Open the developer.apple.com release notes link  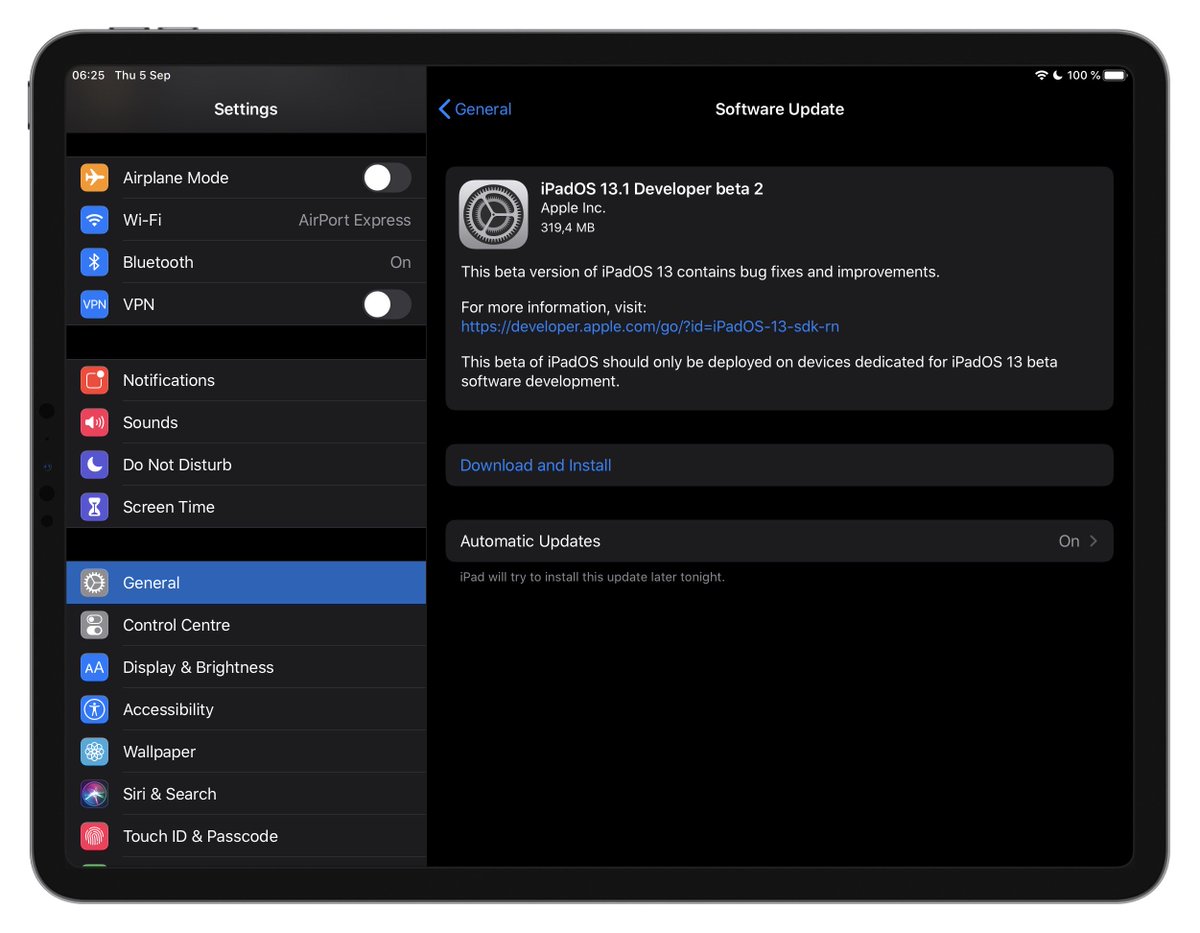(x=650, y=327)
